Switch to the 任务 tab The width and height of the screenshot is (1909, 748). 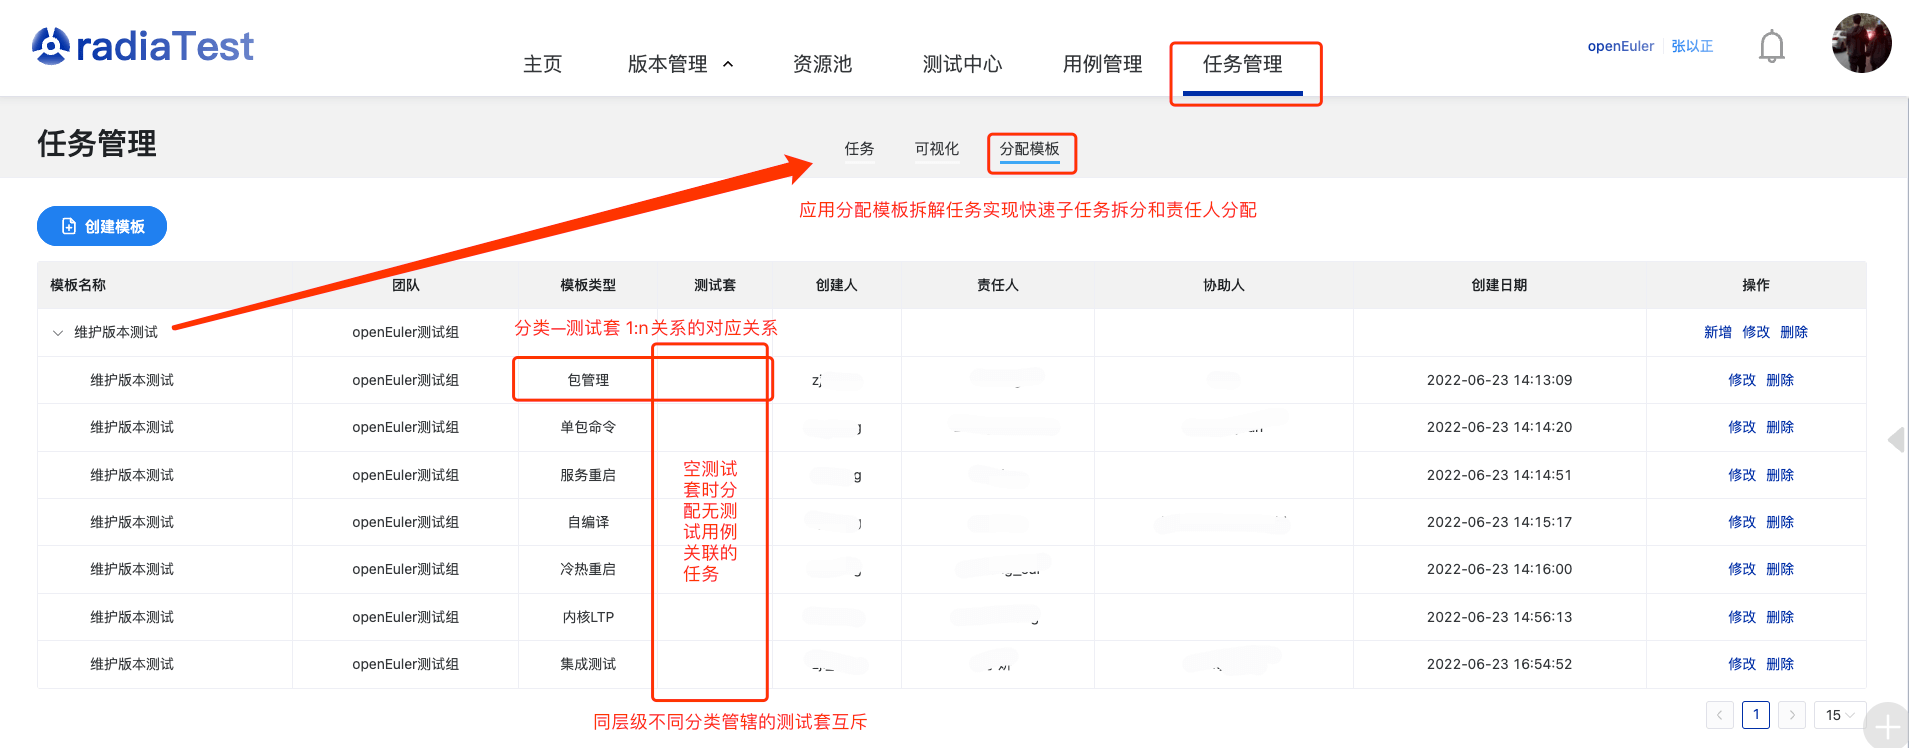pos(859,149)
